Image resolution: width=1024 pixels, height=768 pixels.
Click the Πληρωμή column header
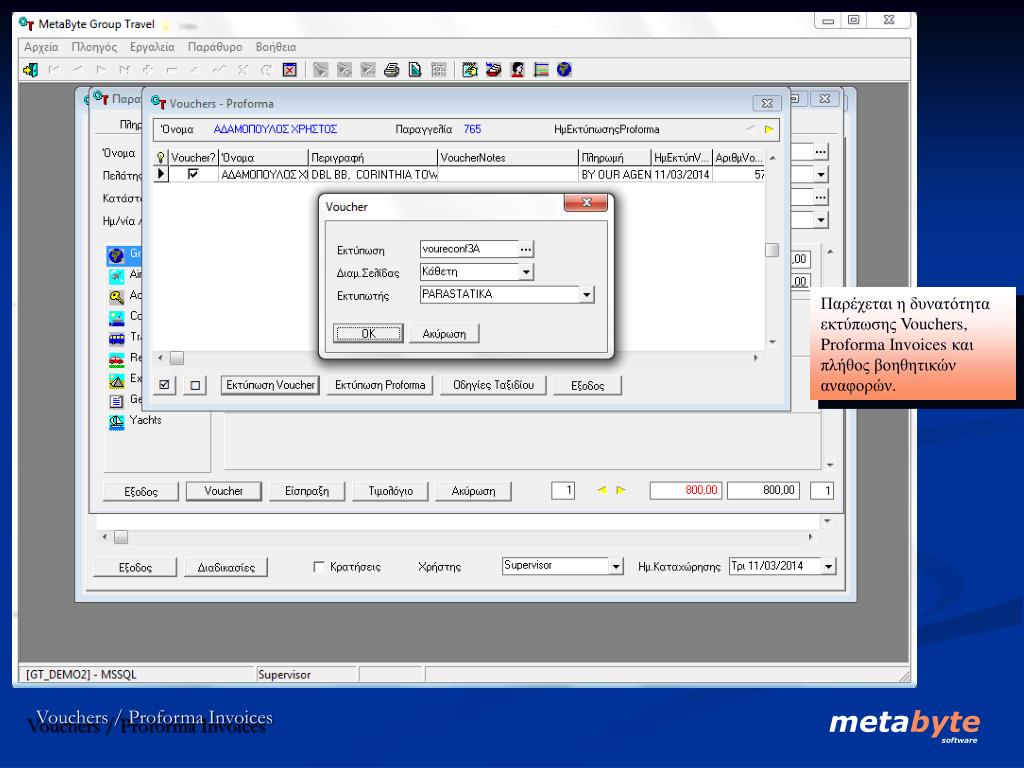pyautogui.click(x=615, y=157)
